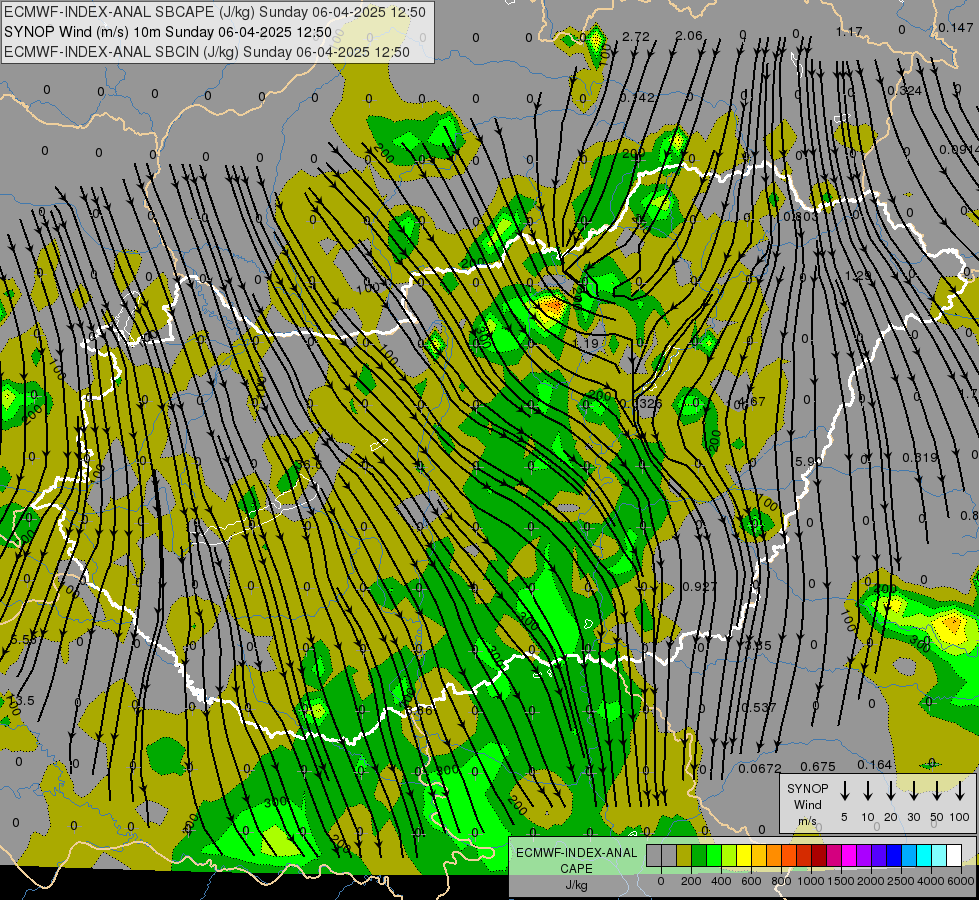Image resolution: width=979 pixels, height=900 pixels.
Task: Click the map value '0.324'
Action: pyautogui.click(x=905, y=91)
